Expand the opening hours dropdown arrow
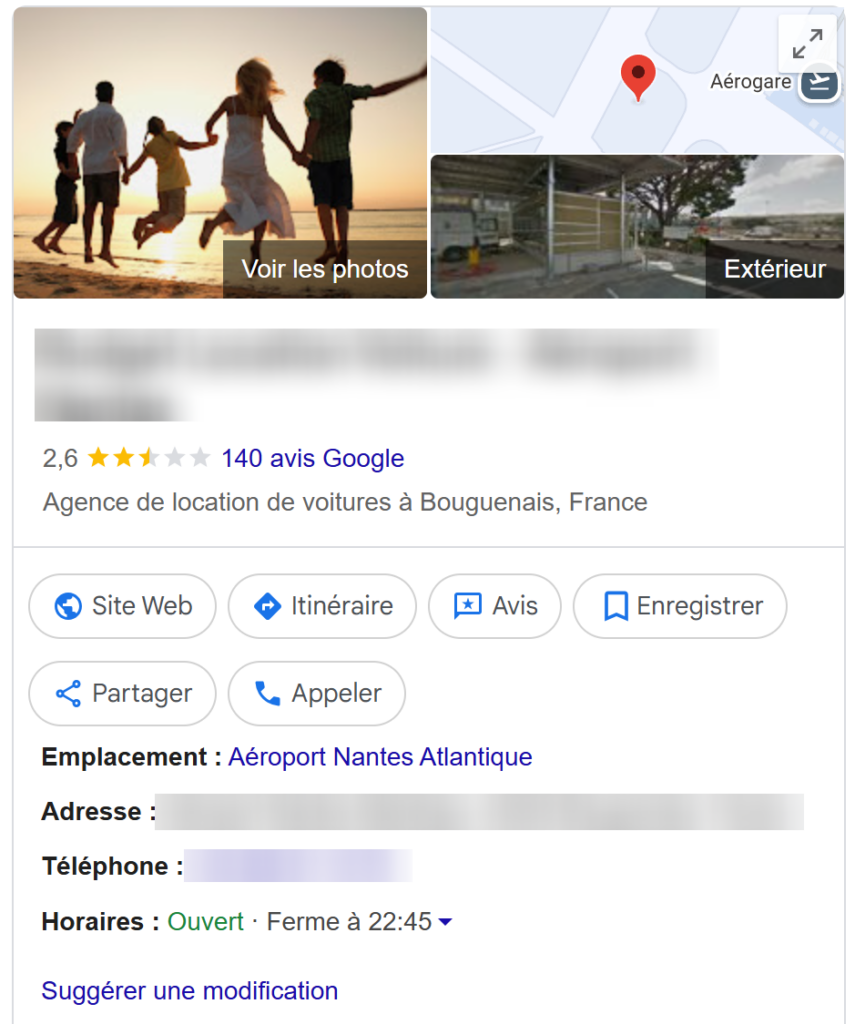This screenshot has width=855, height=1024. click(x=445, y=922)
